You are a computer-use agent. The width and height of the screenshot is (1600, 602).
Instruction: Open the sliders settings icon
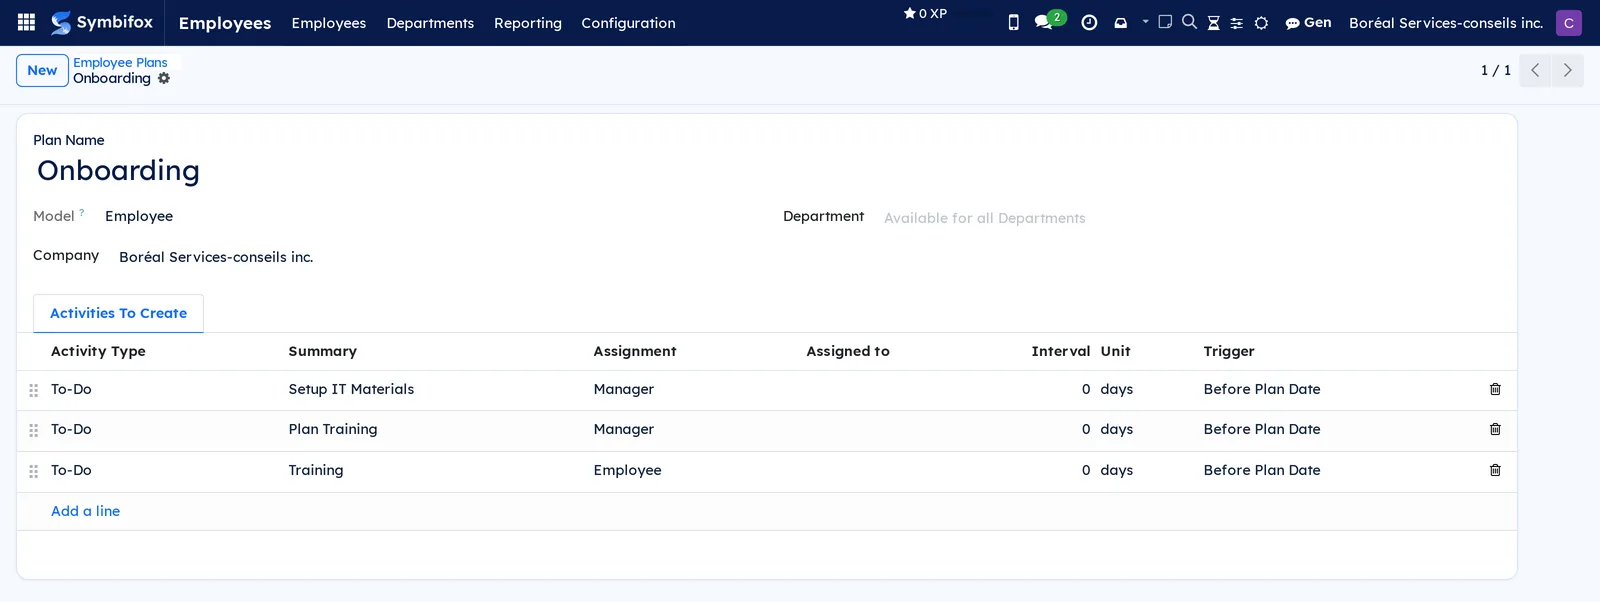click(1237, 22)
